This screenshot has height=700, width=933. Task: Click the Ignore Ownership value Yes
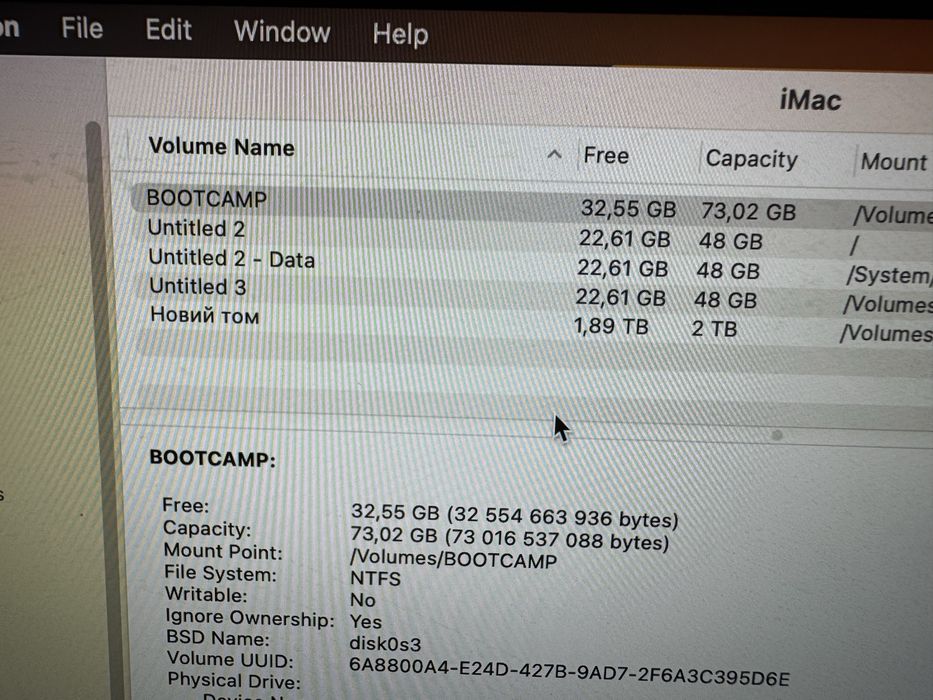(365, 621)
